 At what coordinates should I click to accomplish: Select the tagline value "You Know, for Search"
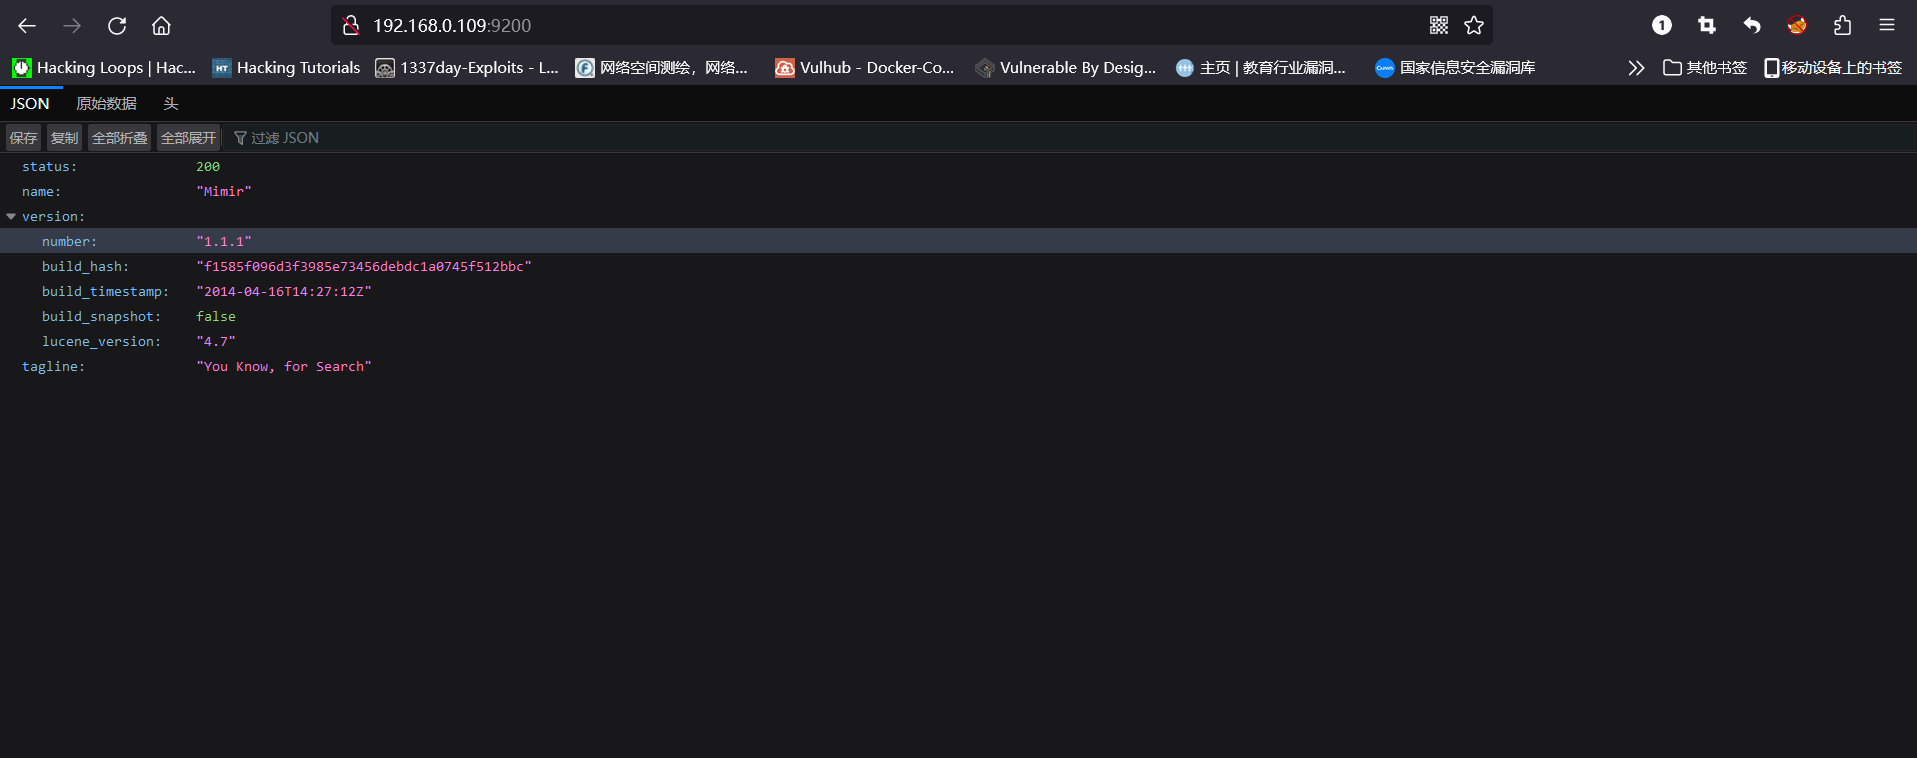pyautogui.click(x=284, y=367)
